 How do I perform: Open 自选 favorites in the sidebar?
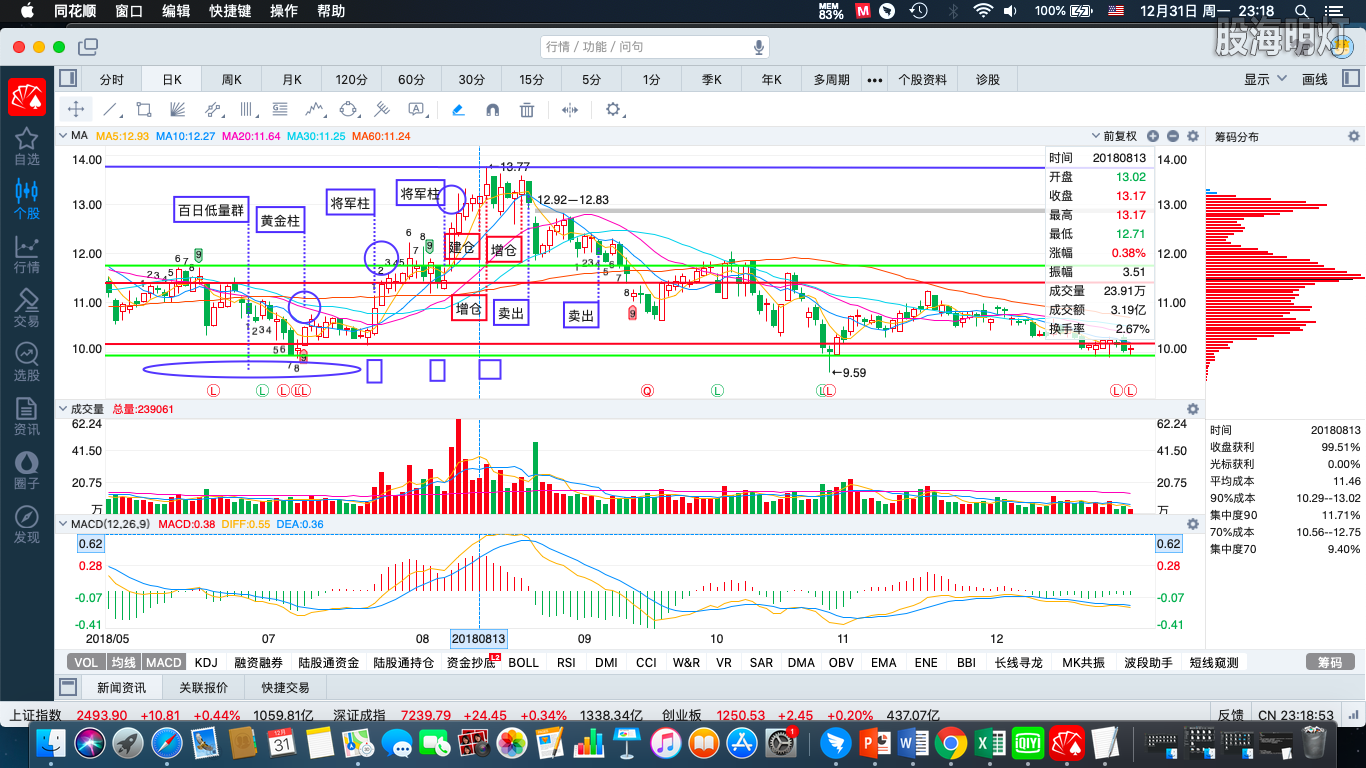(x=27, y=147)
